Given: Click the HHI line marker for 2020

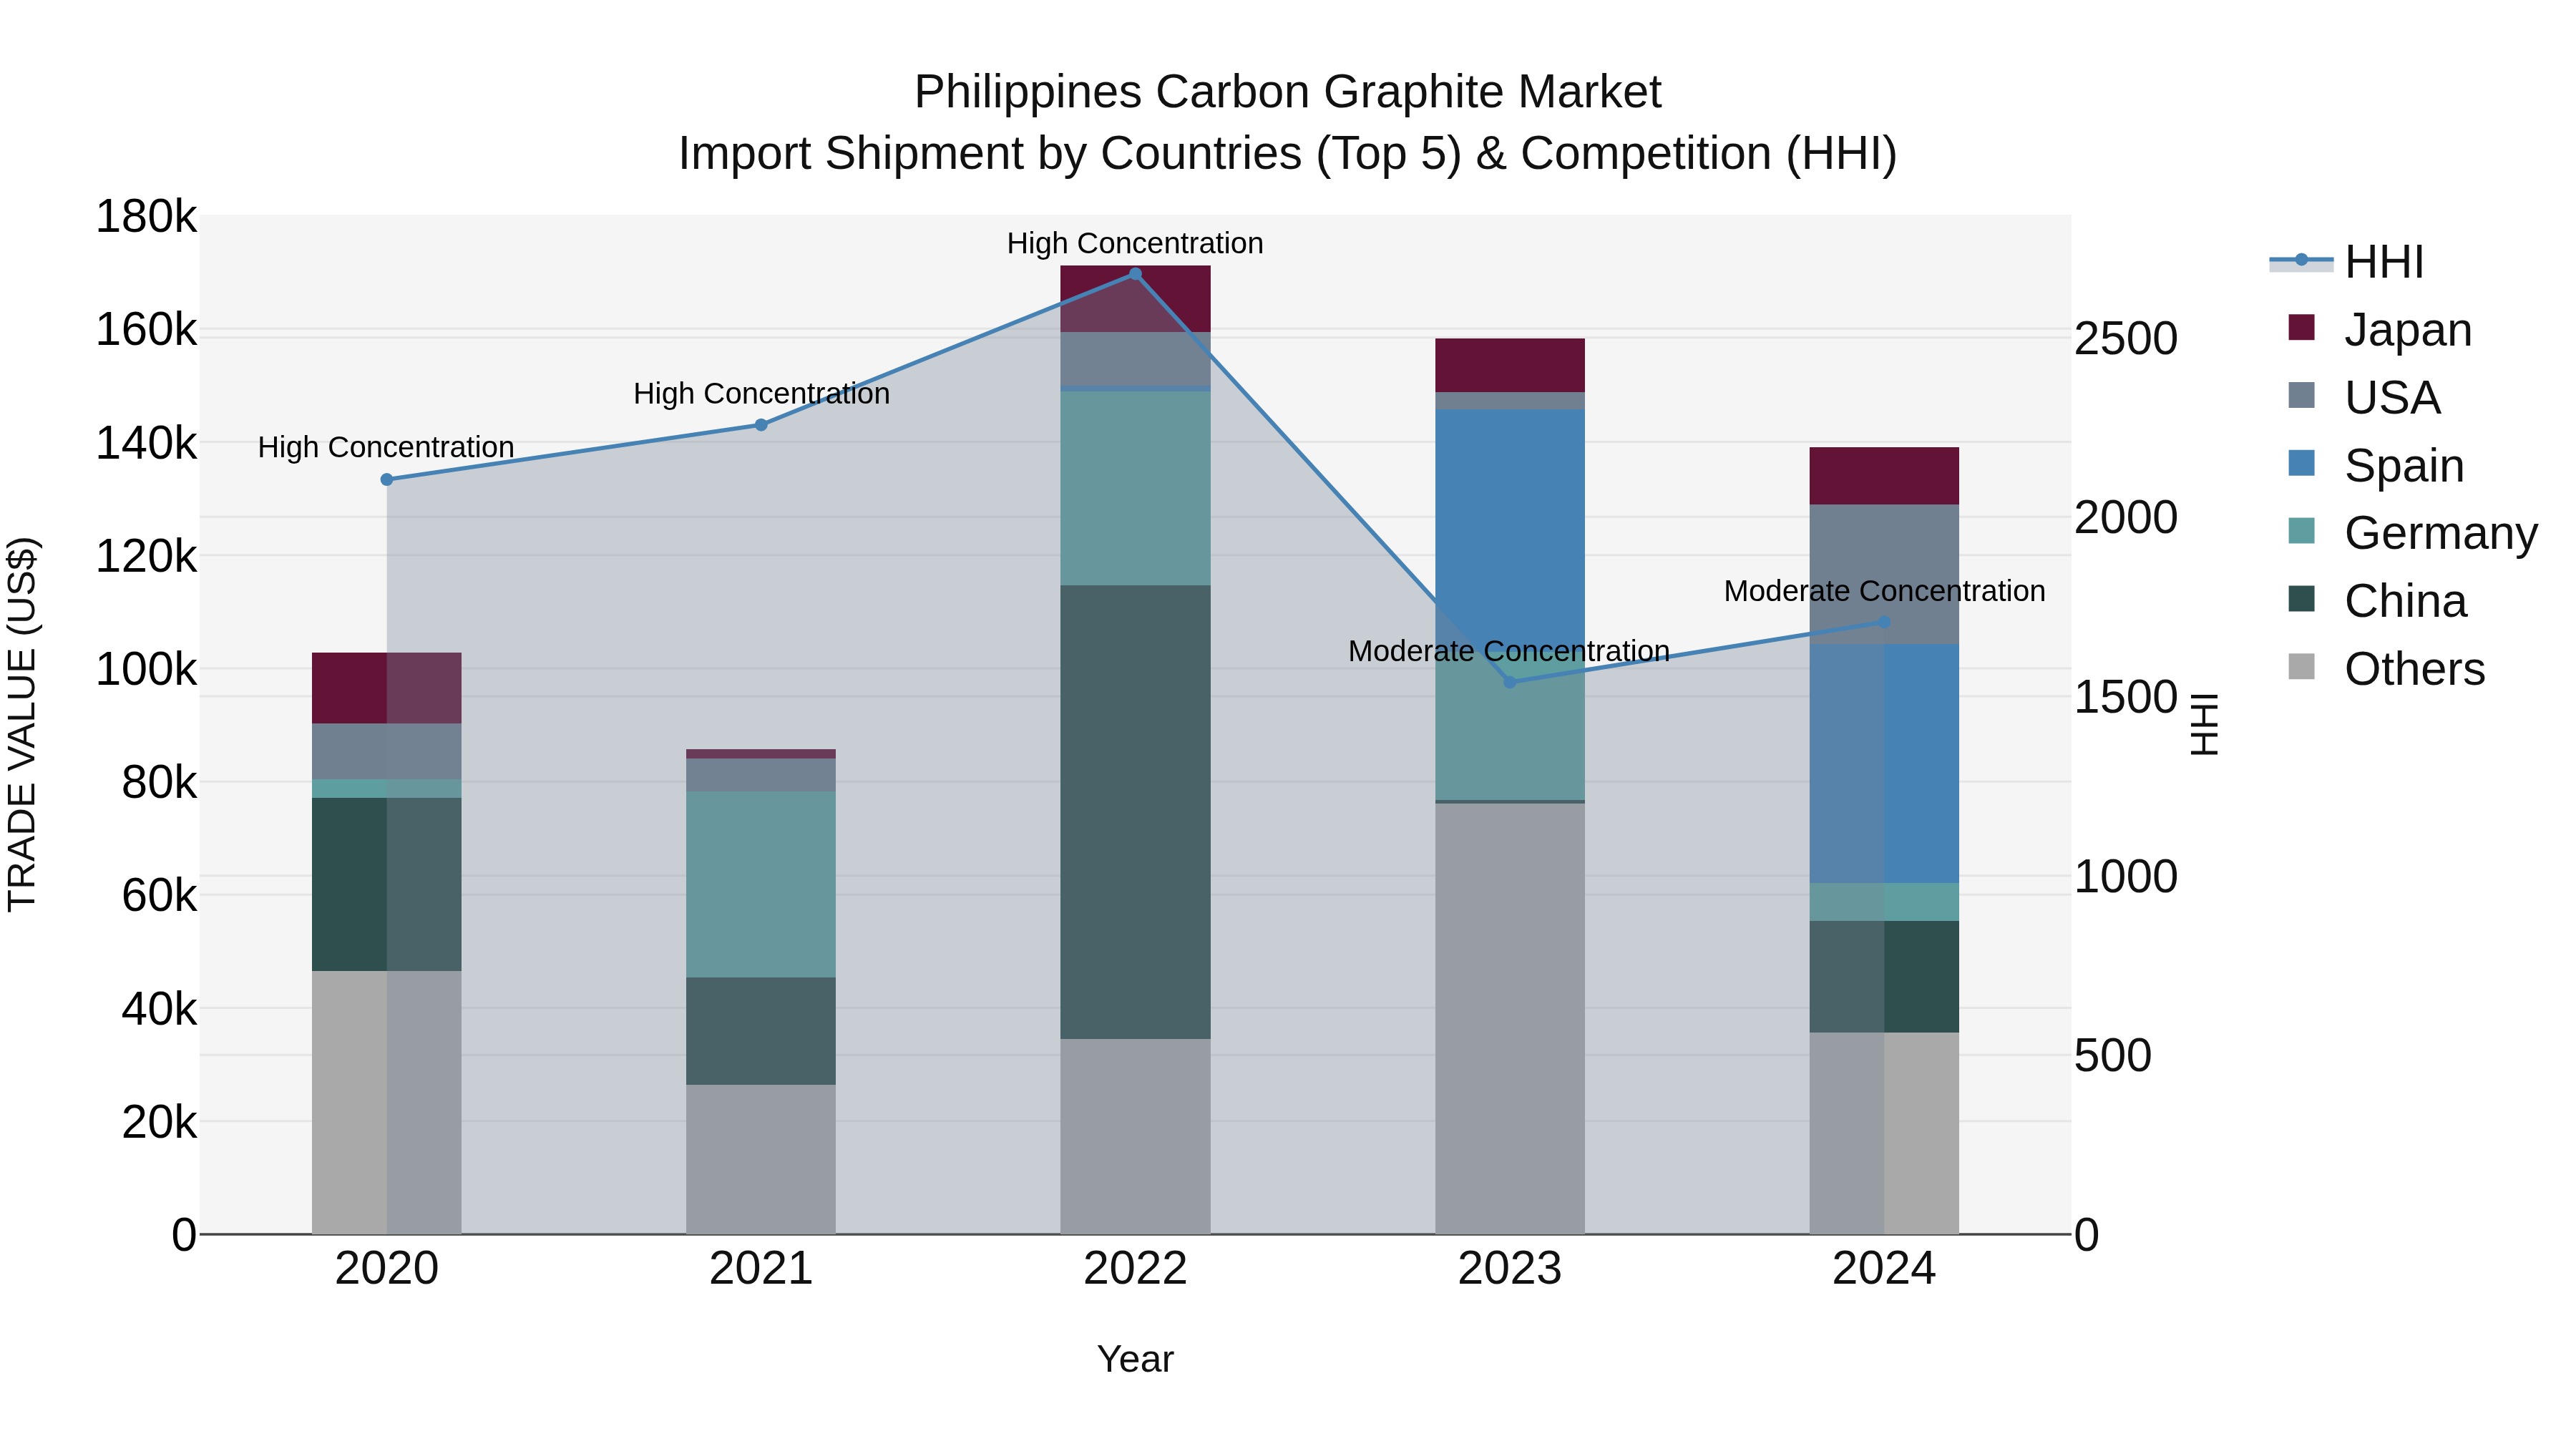Looking at the screenshot, I should tap(387, 480).
